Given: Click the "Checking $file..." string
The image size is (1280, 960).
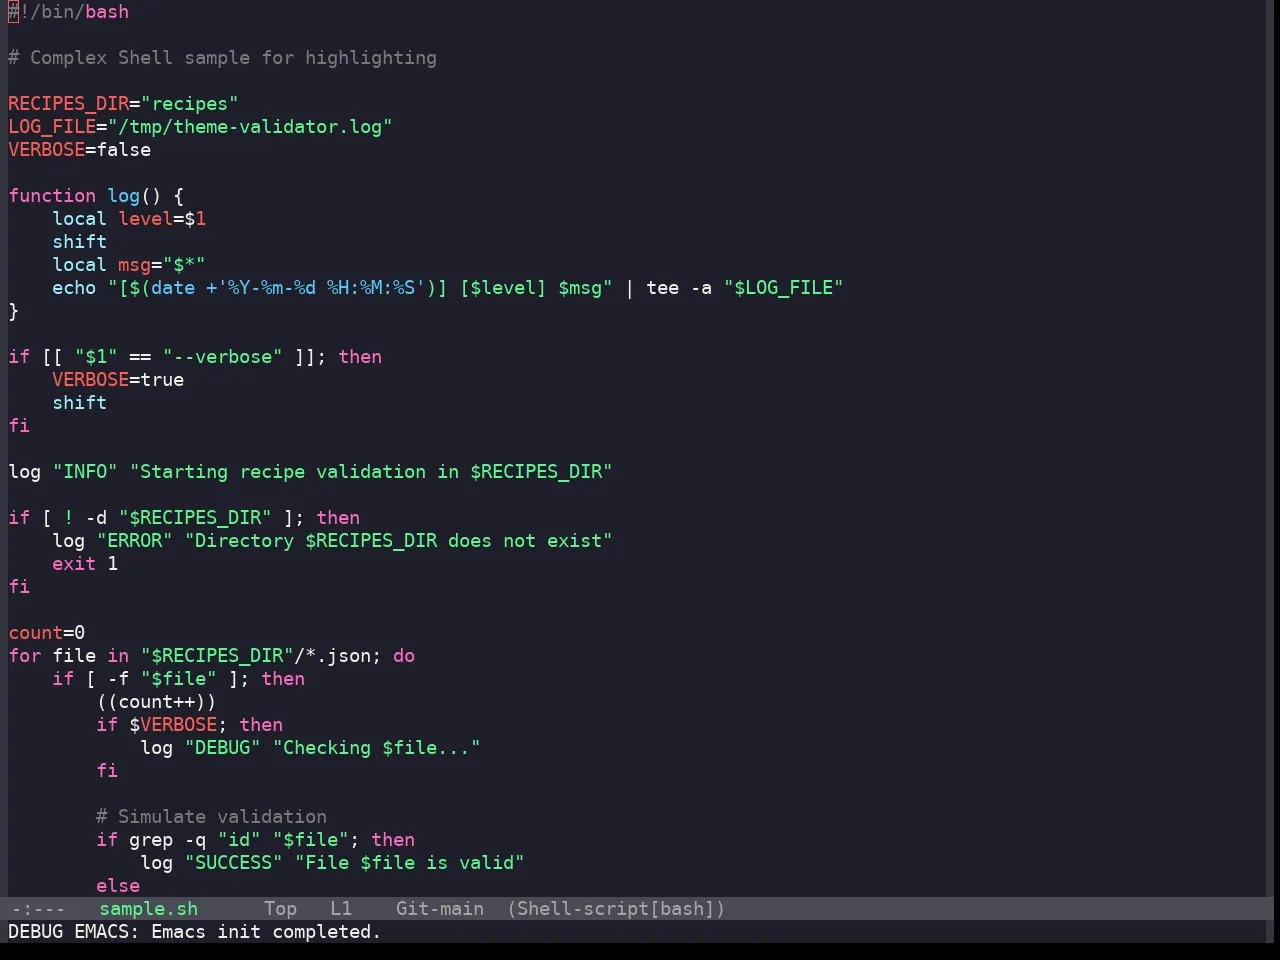Looking at the screenshot, I should click(x=376, y=748).
